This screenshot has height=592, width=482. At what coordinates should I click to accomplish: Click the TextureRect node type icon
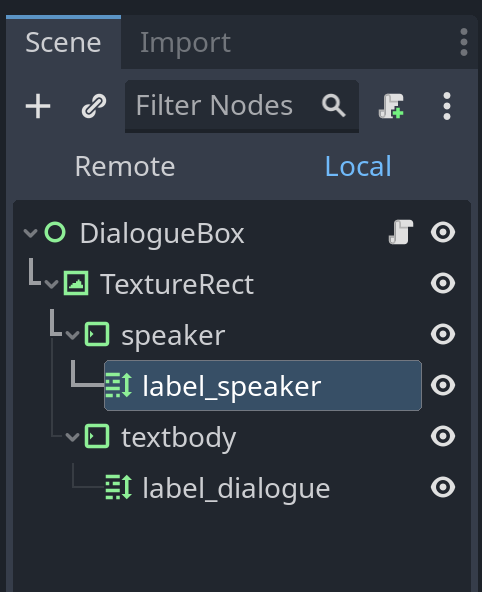76,283
